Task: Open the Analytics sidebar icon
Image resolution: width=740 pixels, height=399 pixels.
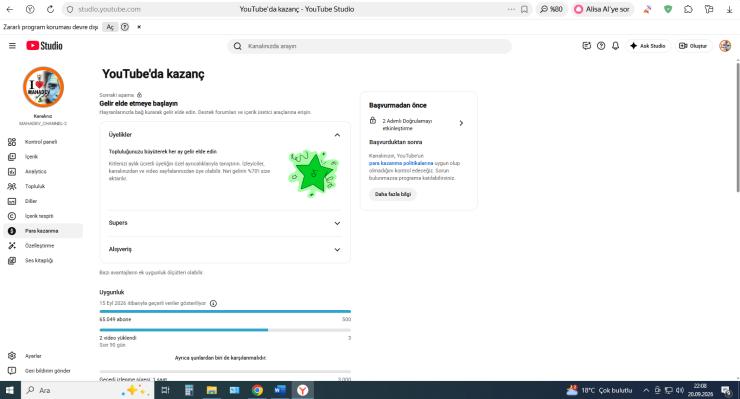Action: (x=12, y=171)
